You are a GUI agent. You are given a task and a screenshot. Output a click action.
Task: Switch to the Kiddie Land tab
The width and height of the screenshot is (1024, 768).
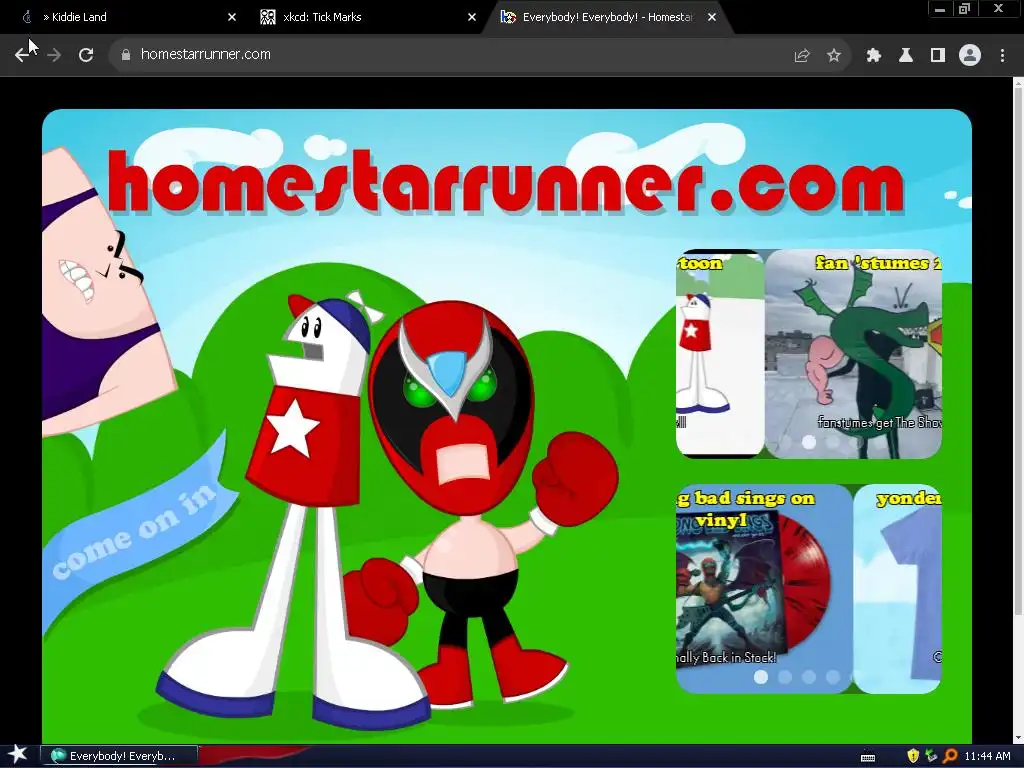point(124,17)
